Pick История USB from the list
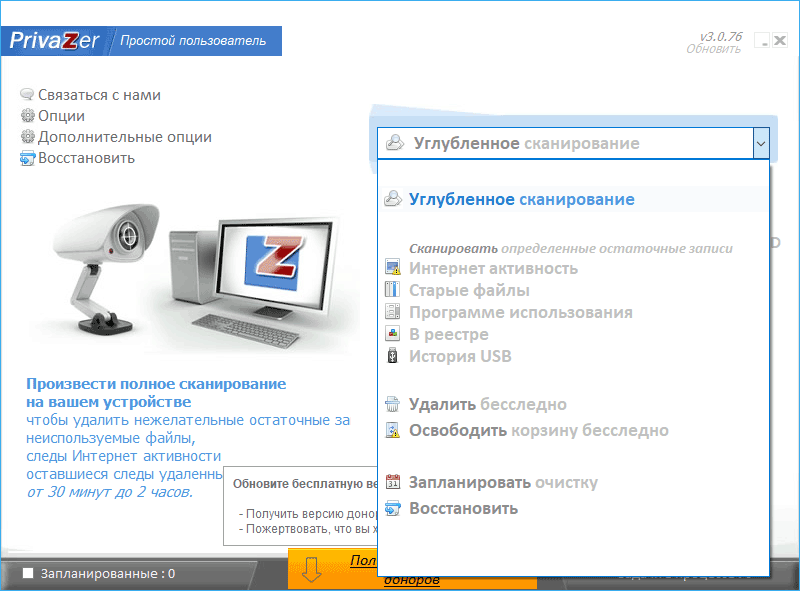The image size is (800, 591). pyautogui.click(x=460, y=356)
